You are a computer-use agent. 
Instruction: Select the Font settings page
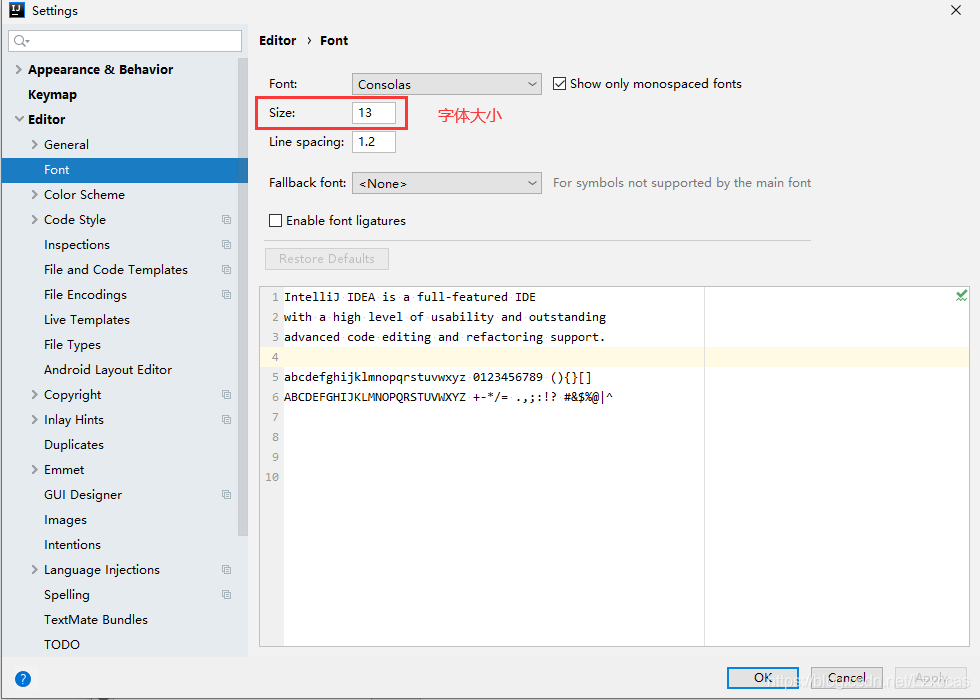point(124,170)
